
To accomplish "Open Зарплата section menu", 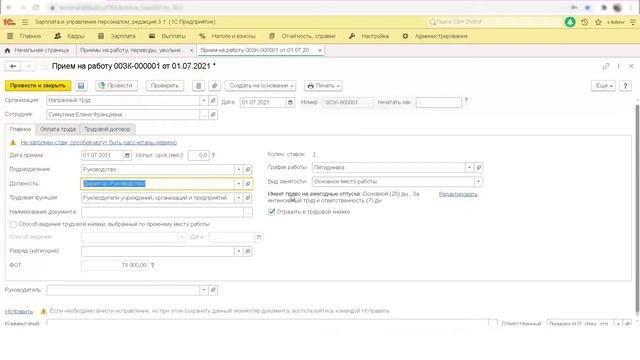I will point(117,36).
